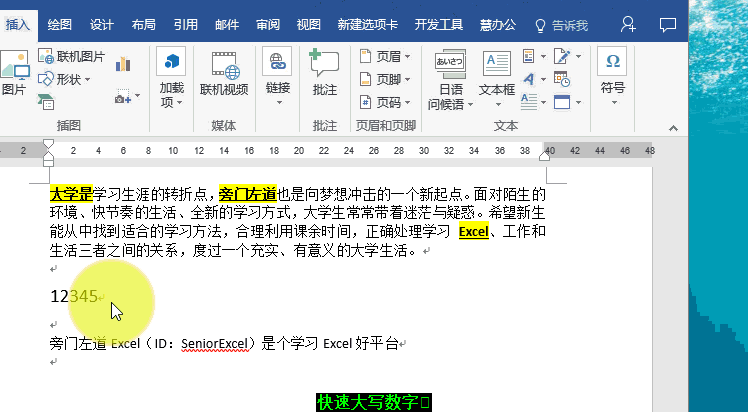Switch to the 绘图 tab
Screen dimensions: 748x412
click(60, 25)
